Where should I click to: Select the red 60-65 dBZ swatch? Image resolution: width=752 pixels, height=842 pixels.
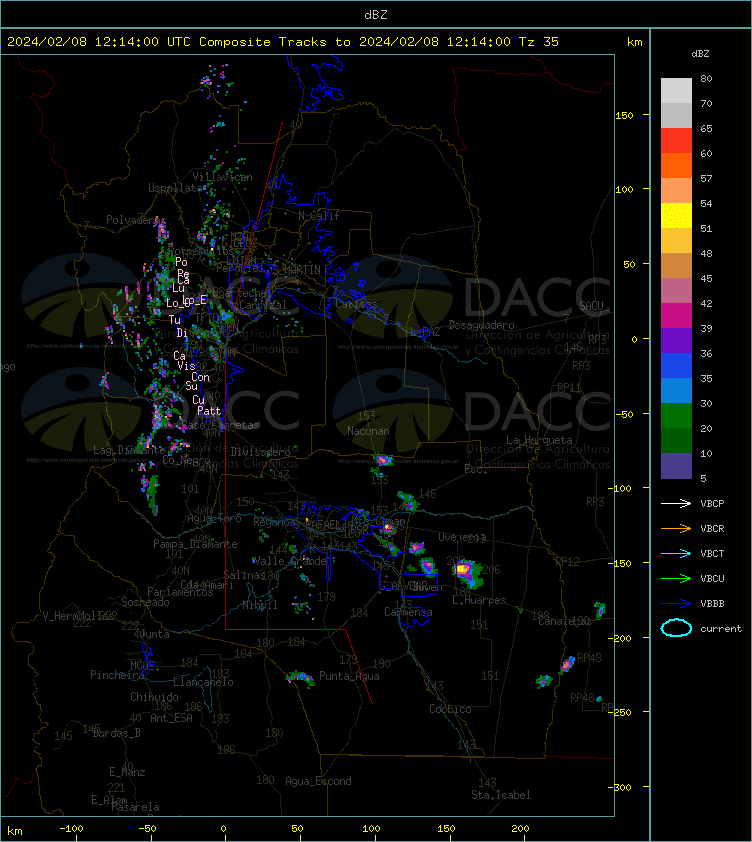coord(676,140)
